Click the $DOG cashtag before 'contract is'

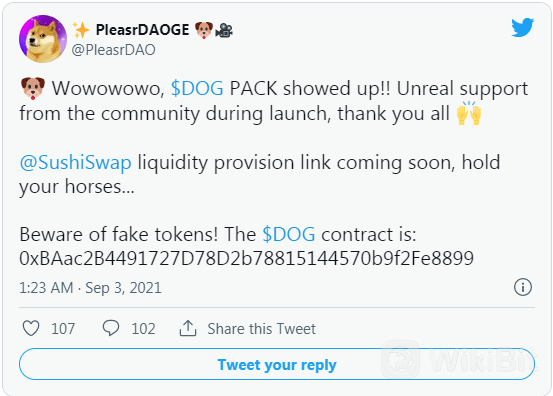(x=289, y=234)
